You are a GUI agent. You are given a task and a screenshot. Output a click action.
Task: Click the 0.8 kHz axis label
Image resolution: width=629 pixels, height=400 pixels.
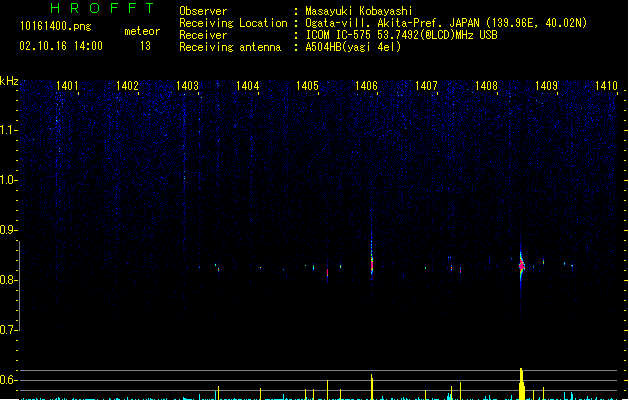click(8, 280)
